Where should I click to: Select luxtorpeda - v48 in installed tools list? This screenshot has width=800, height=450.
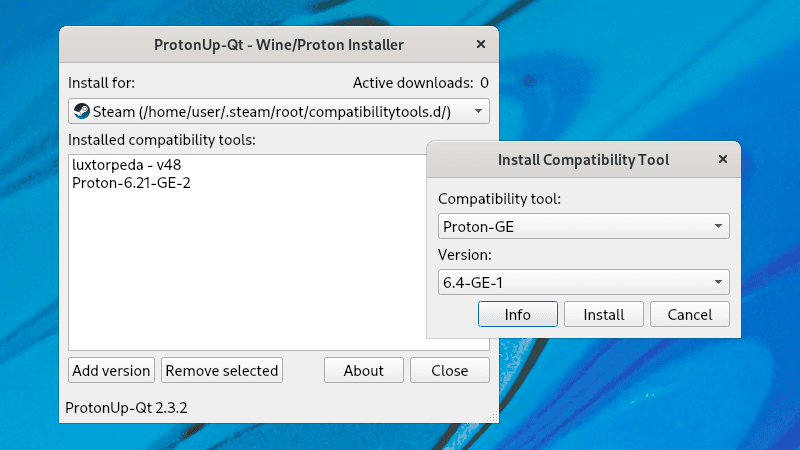tap(127, 165)
